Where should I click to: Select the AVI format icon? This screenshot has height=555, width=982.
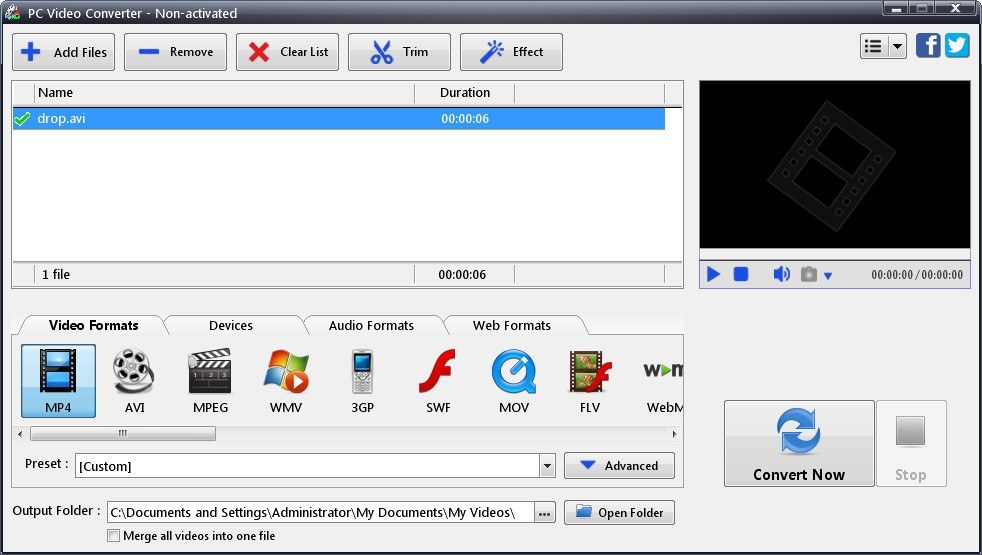pos(134,381)
